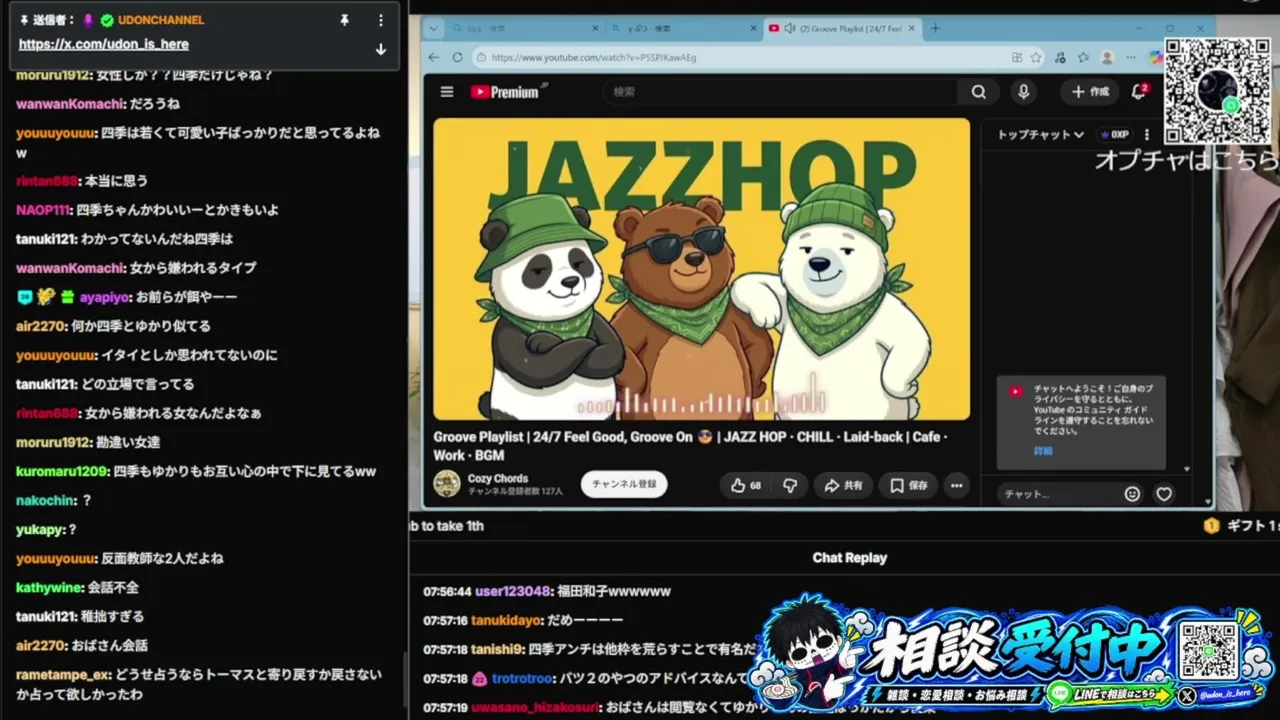This screenshot has width=1280, height=720.
Task: Reload the YouTube page
Action: [x=458, y=57]
